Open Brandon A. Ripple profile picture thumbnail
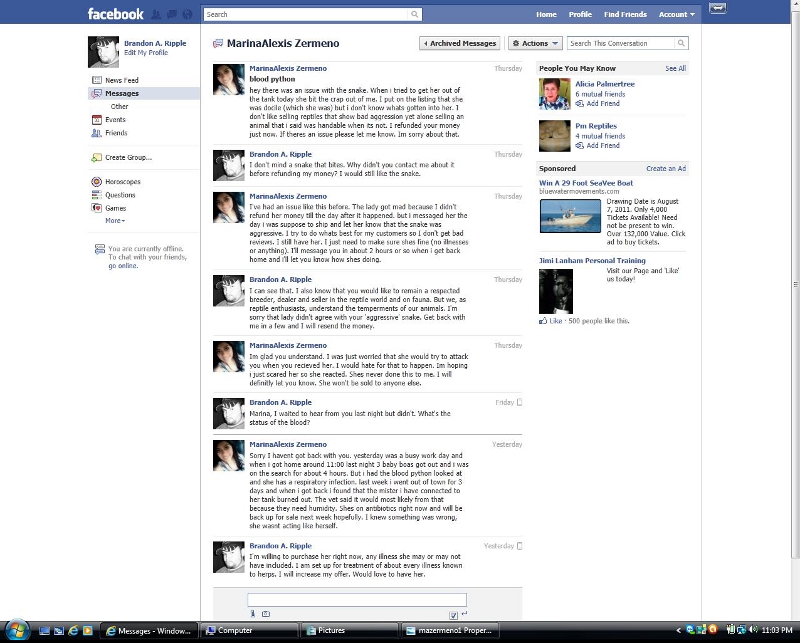 (x=104, y=52)
